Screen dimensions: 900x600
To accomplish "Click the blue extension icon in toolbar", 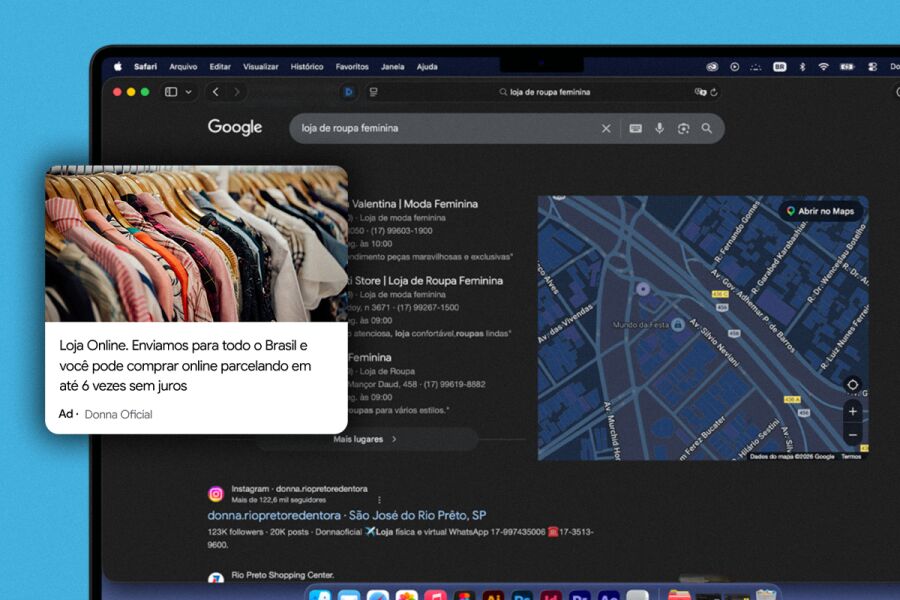I will [348, 92].
